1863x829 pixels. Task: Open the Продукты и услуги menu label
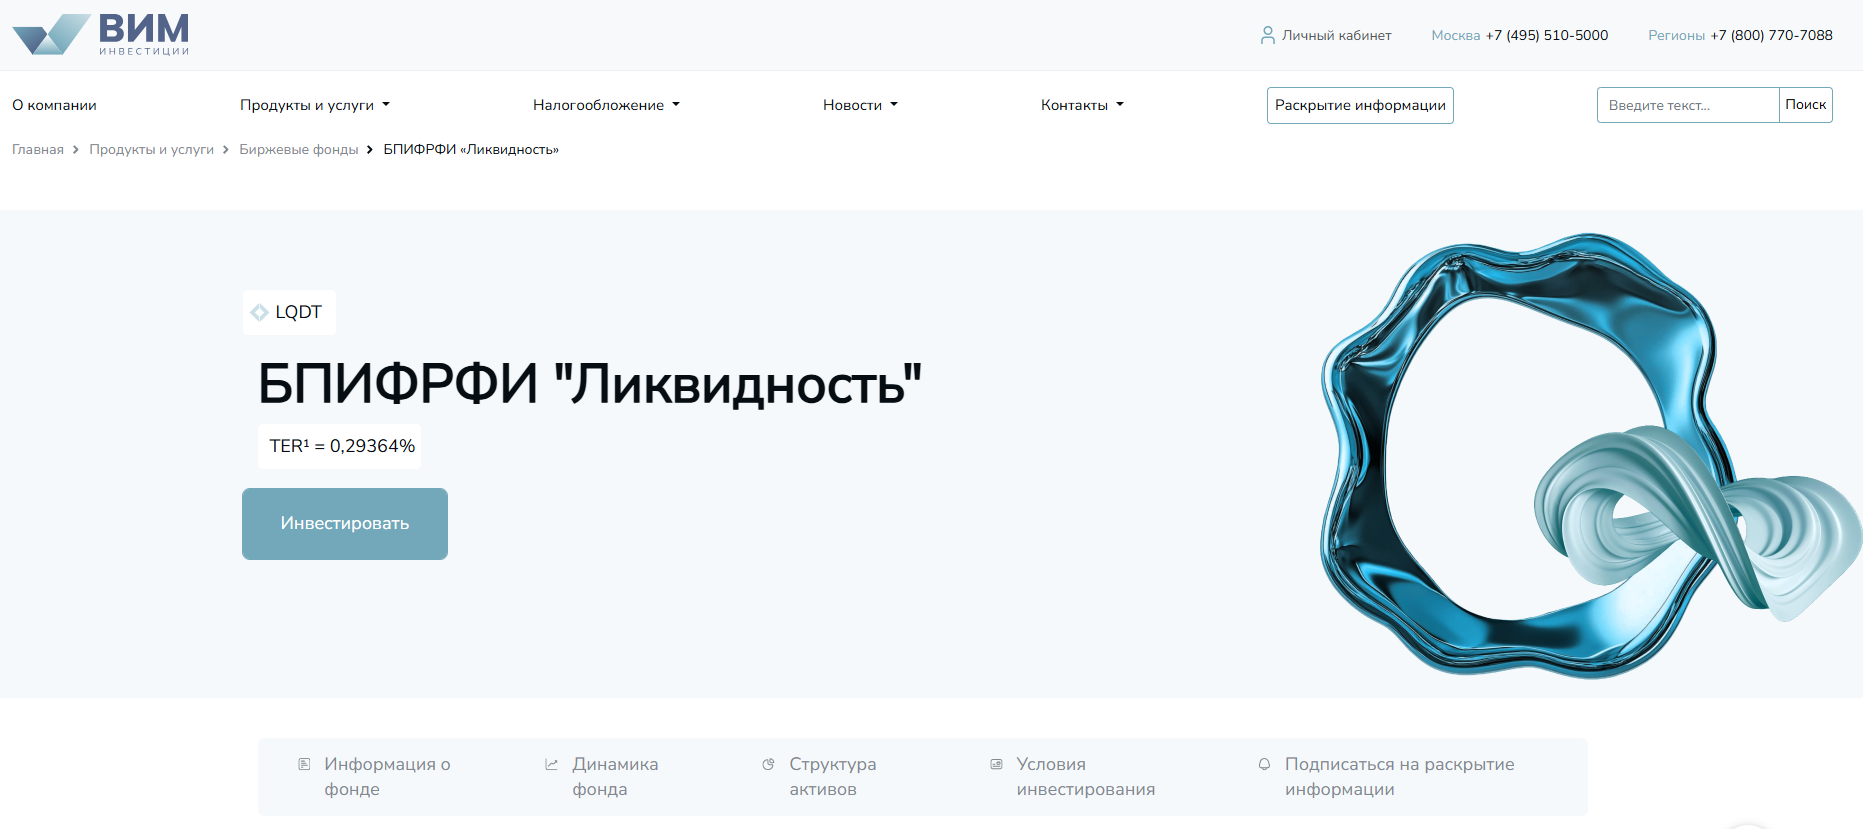tap(307, 105)
